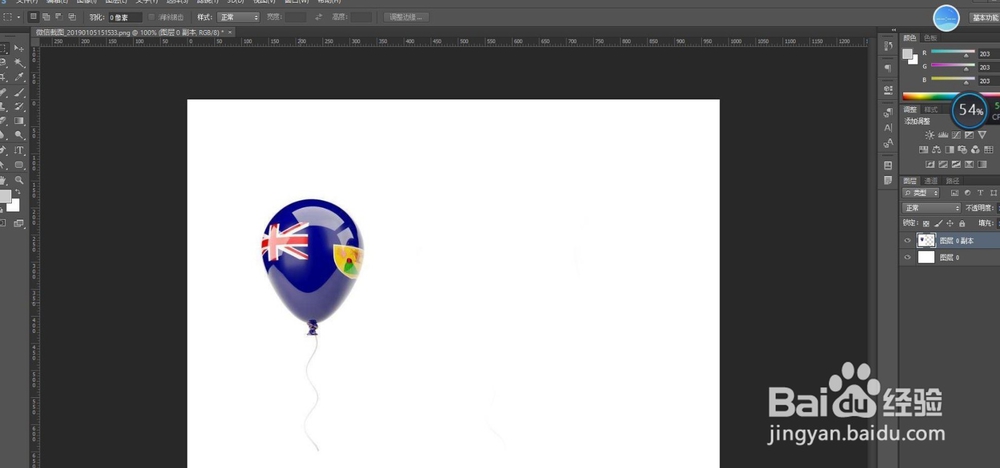This screenshot has width=1000, height=468.
Task: Add a Vibrance adjustment
Action: tap(982, 135)
